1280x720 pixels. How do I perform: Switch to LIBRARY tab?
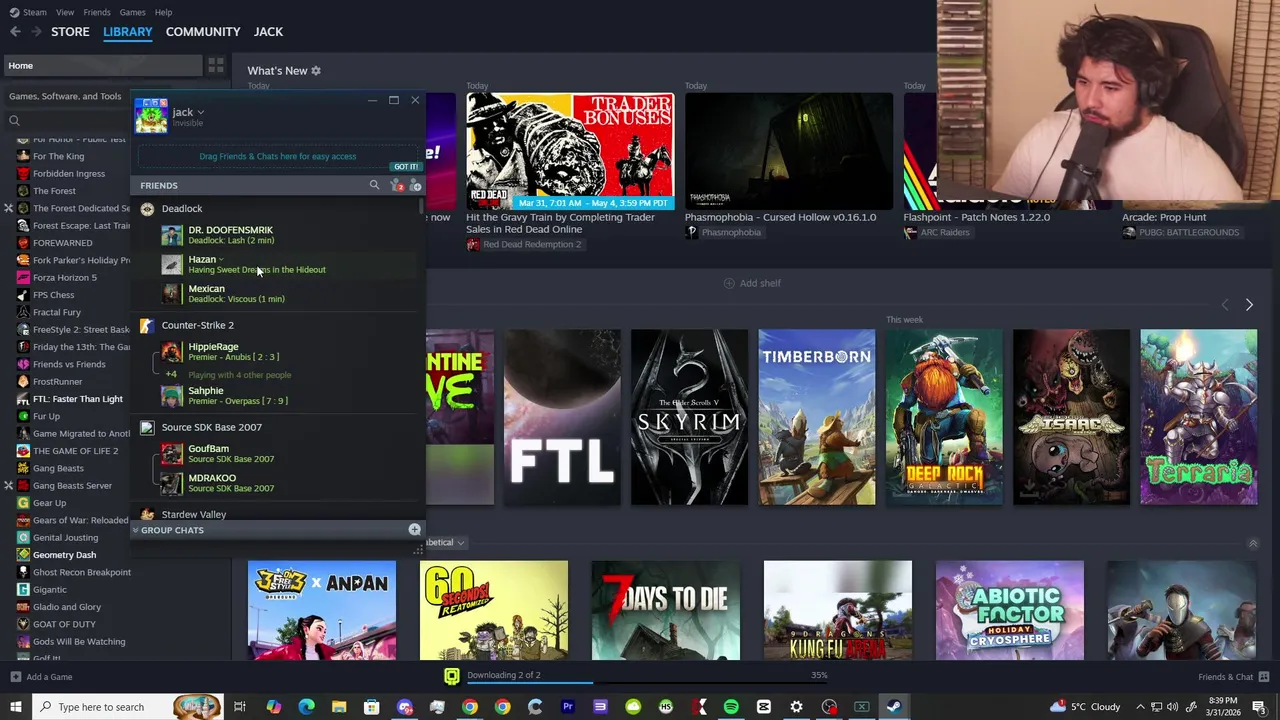tap(128, 32)
